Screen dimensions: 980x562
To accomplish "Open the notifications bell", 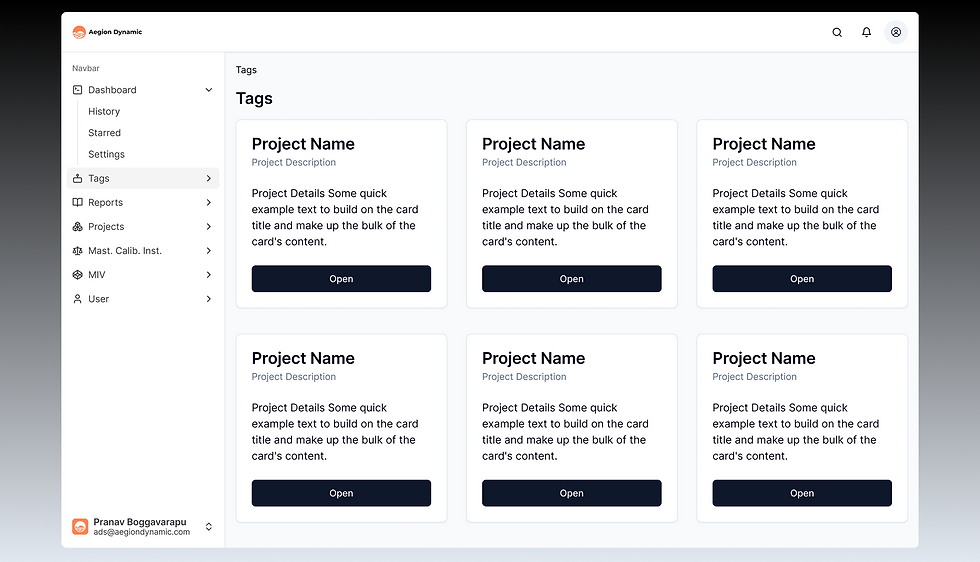I will (866, 32).
